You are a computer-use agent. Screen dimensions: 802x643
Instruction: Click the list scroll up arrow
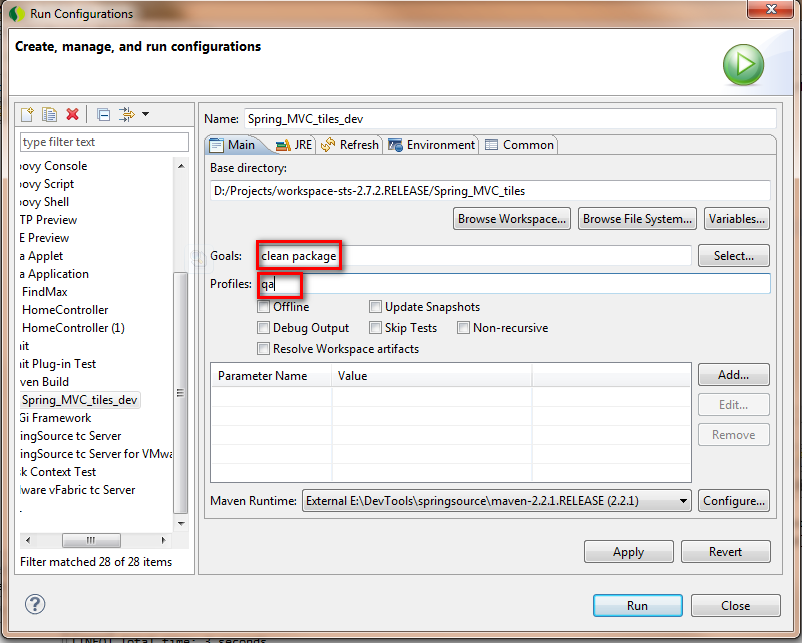click(181, 166)
